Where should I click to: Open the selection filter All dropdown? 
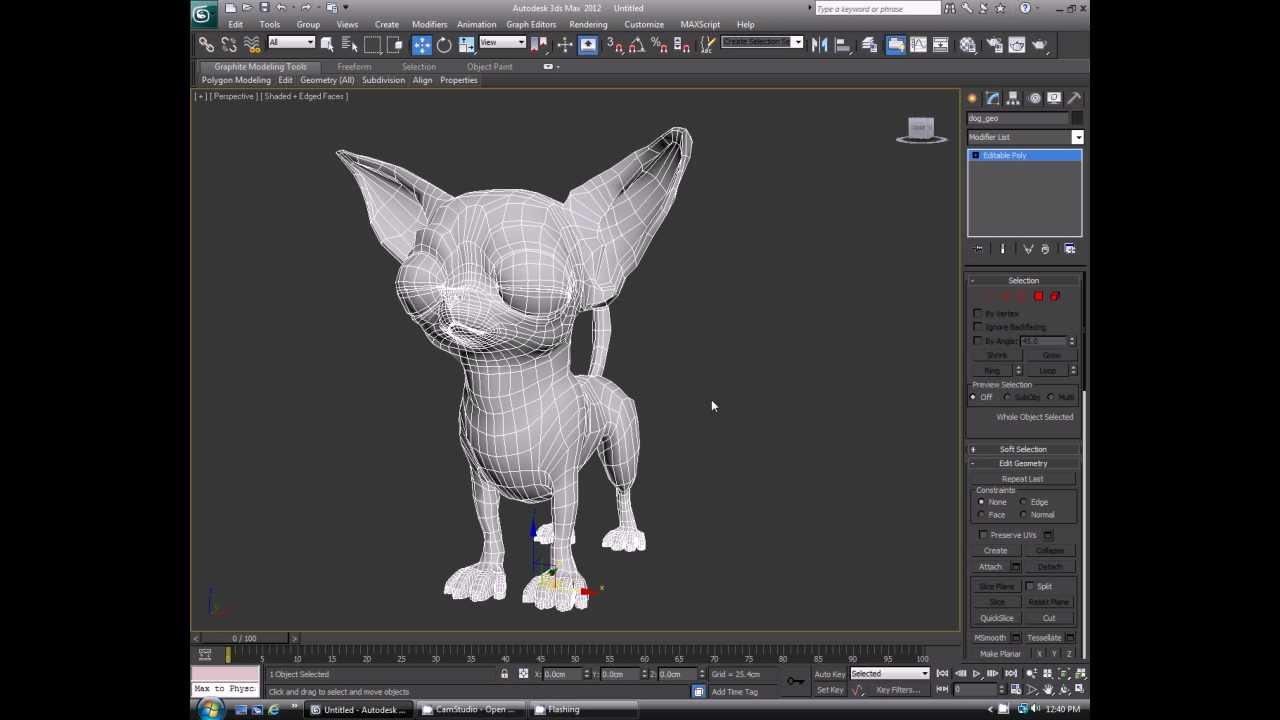click(x=291, y=42)
